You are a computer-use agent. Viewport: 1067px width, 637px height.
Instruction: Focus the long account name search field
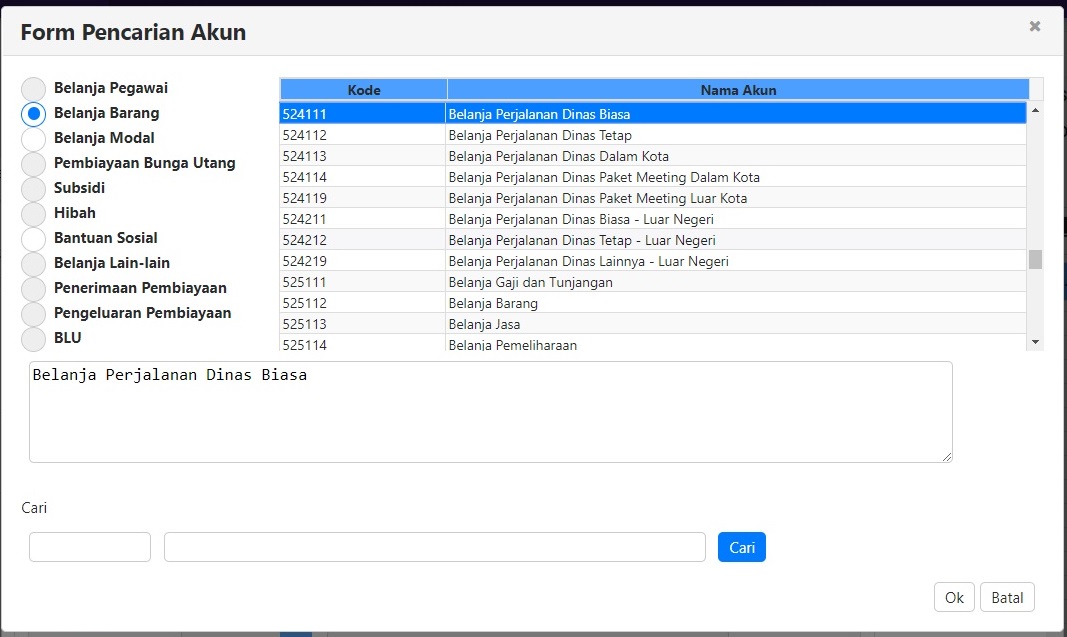(x=435, y=547)
